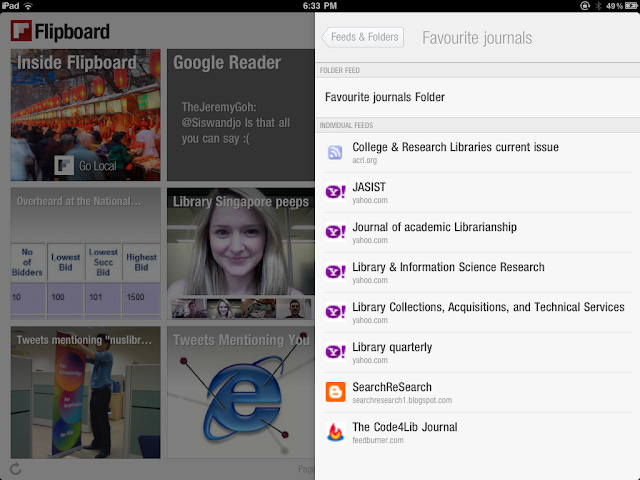The width and height of the screenshot is (640, 480).
Task: Open the SearchReSearch blog feed
Action: pyautogui.click(x=478, y=393)
